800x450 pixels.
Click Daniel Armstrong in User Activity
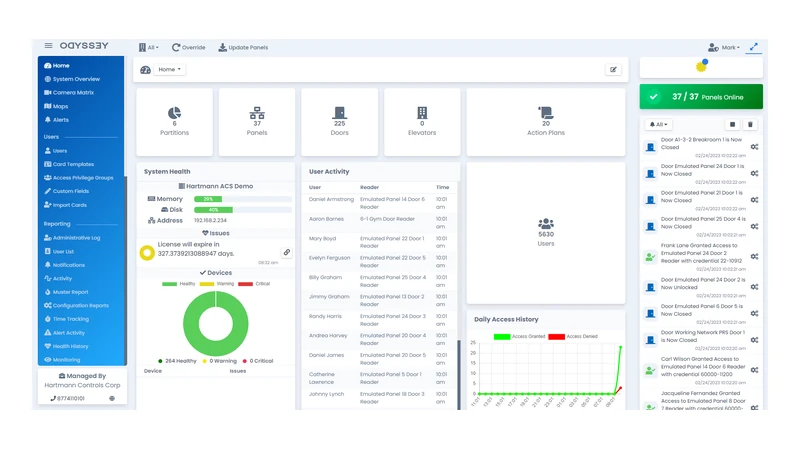click(x=331, y=199)
